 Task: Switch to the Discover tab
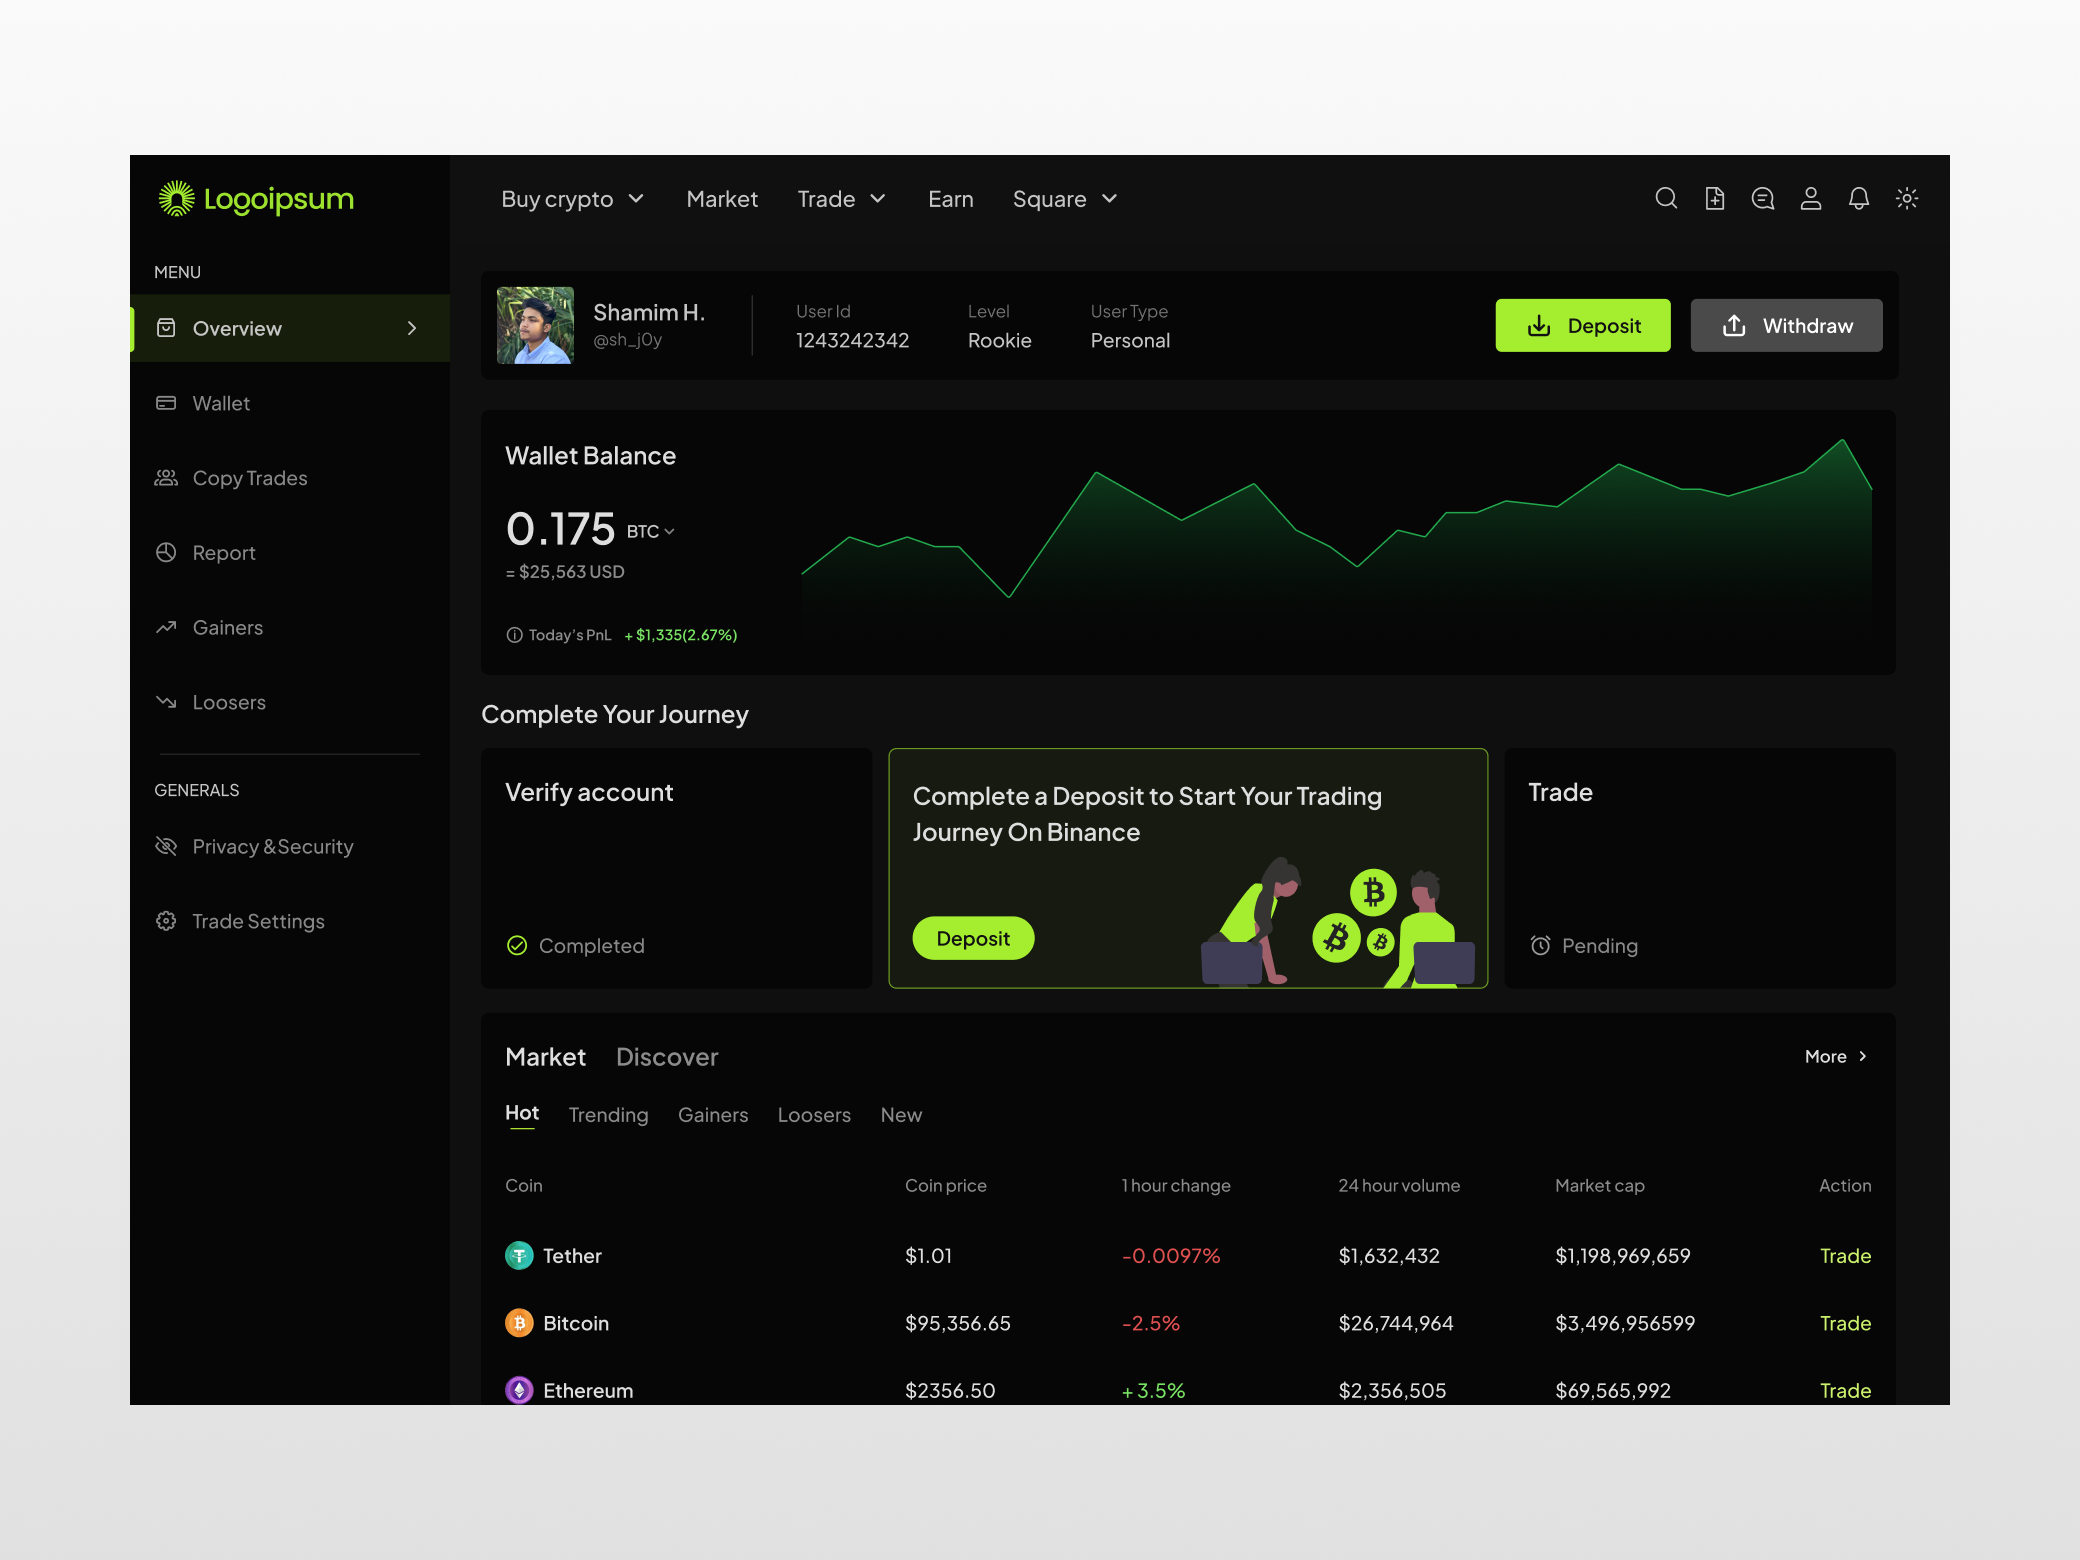point(667,1057)
